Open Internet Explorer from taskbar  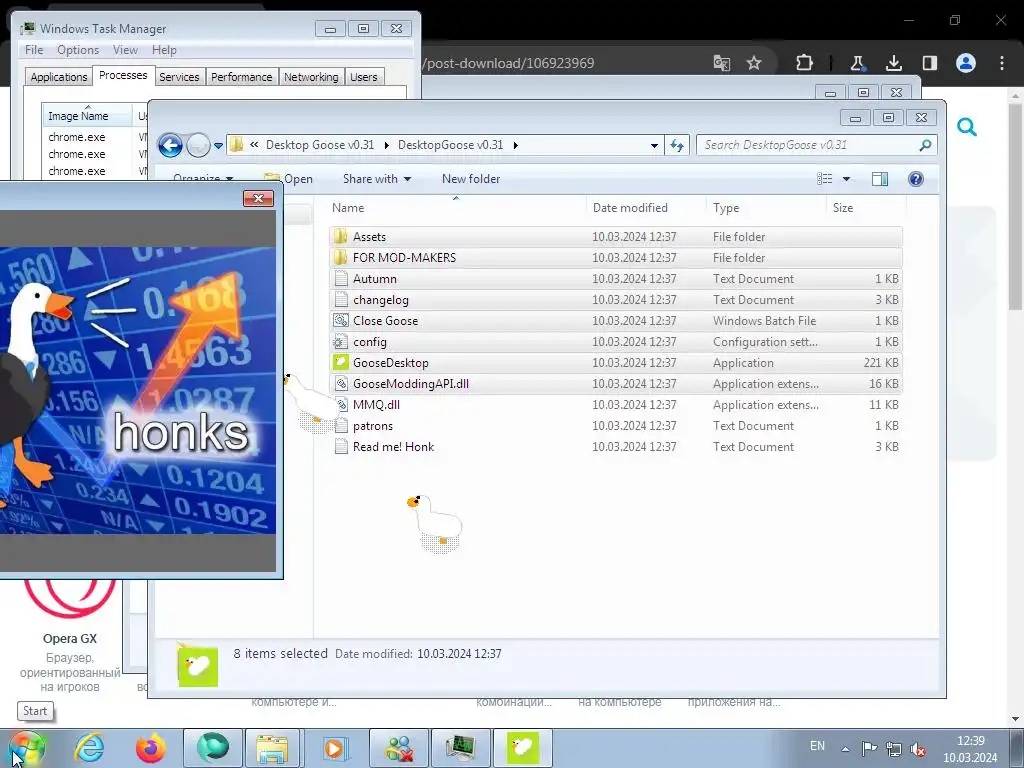(89, 748)
